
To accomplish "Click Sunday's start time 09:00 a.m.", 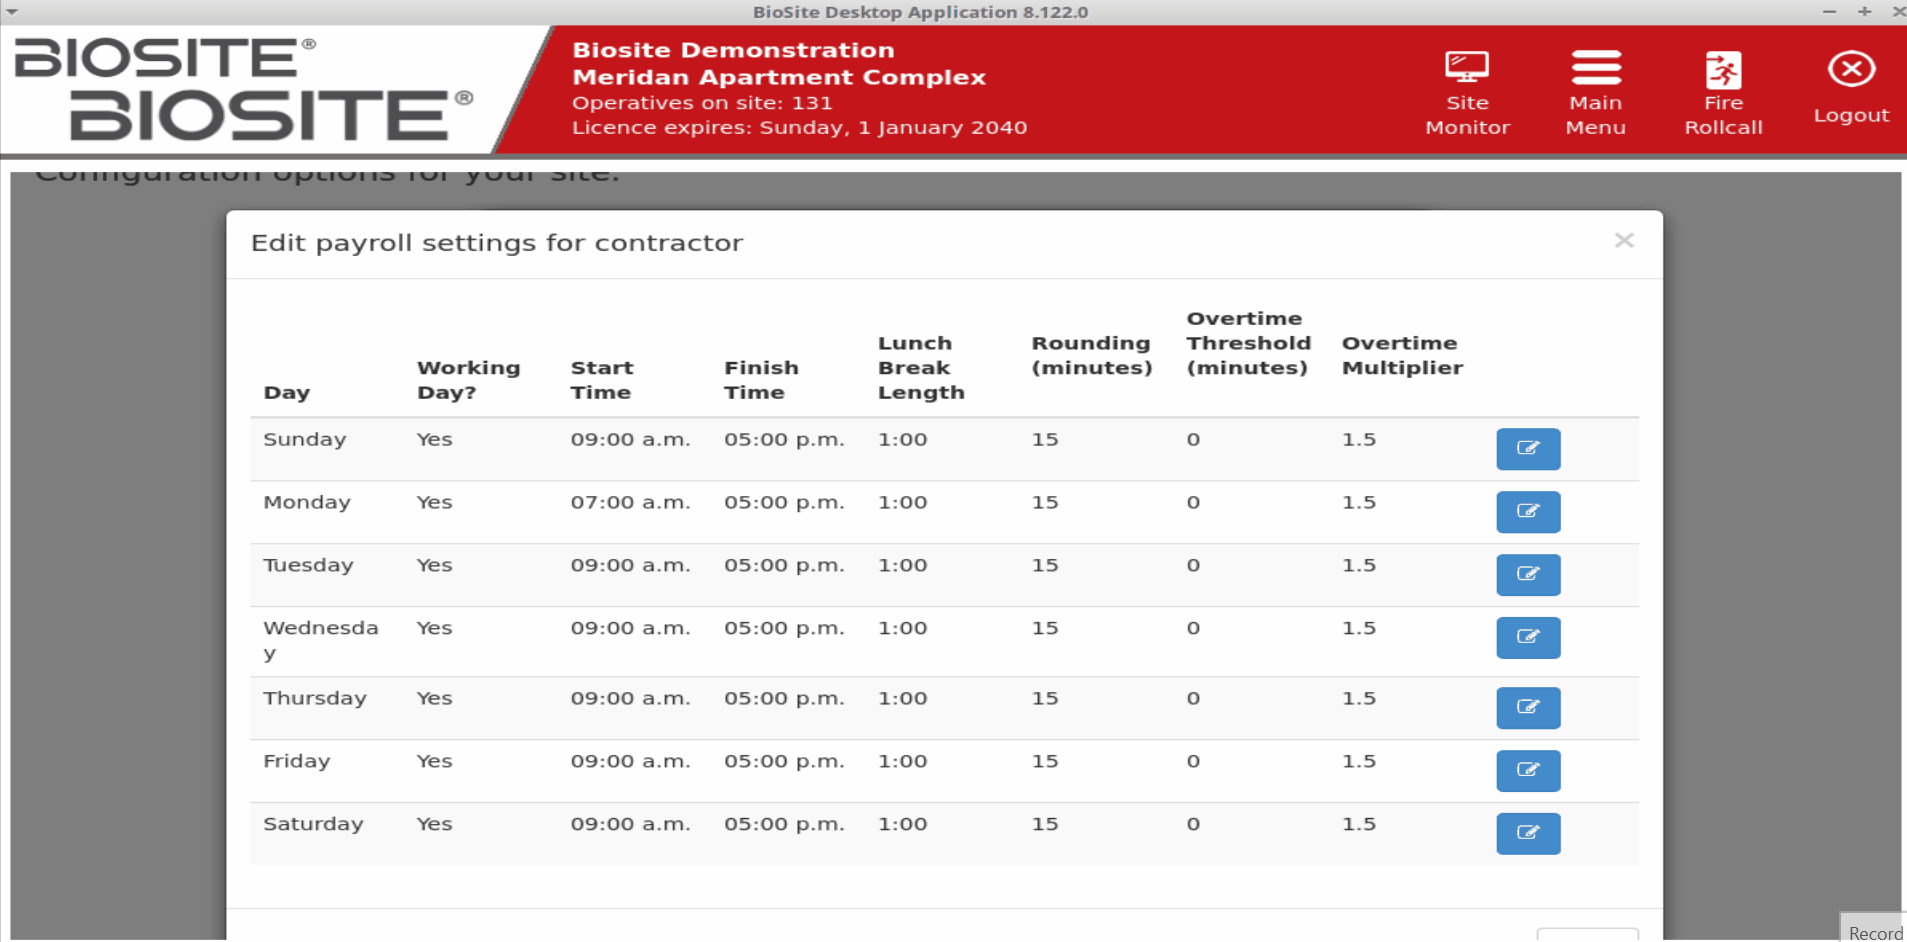I will point(630,439).
